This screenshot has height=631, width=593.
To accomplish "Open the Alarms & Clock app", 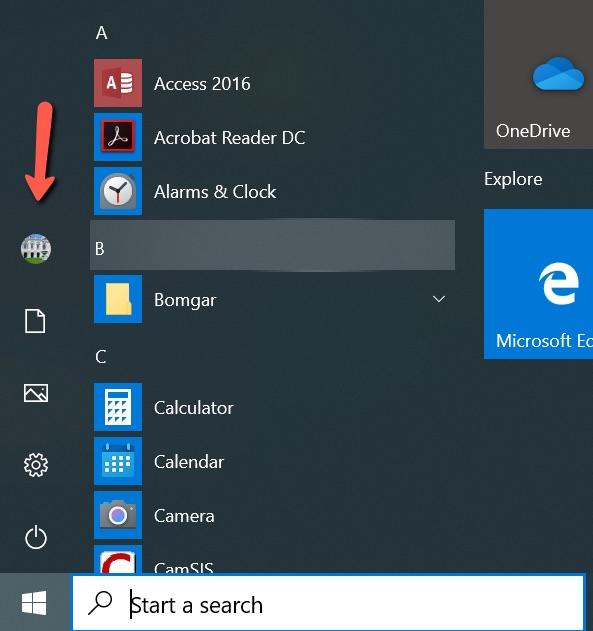I will [x=273, y=191].
